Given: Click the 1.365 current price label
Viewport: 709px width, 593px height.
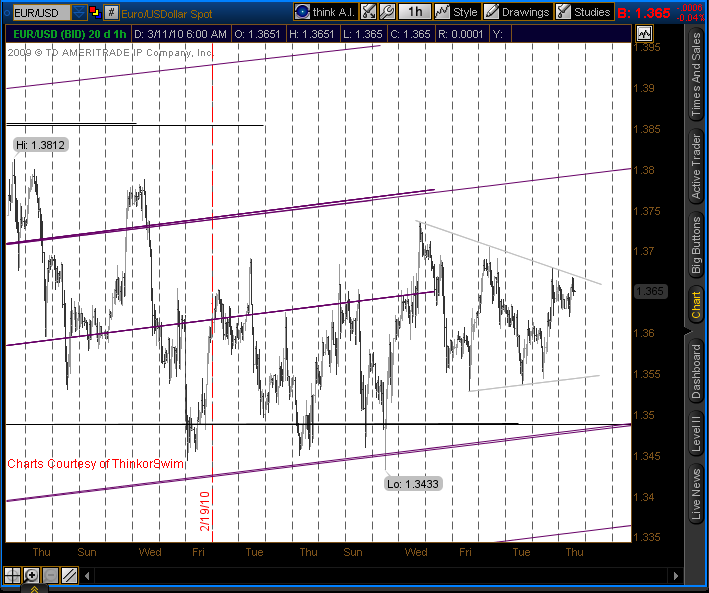Looking at the screenshot, I should (650, 291).
